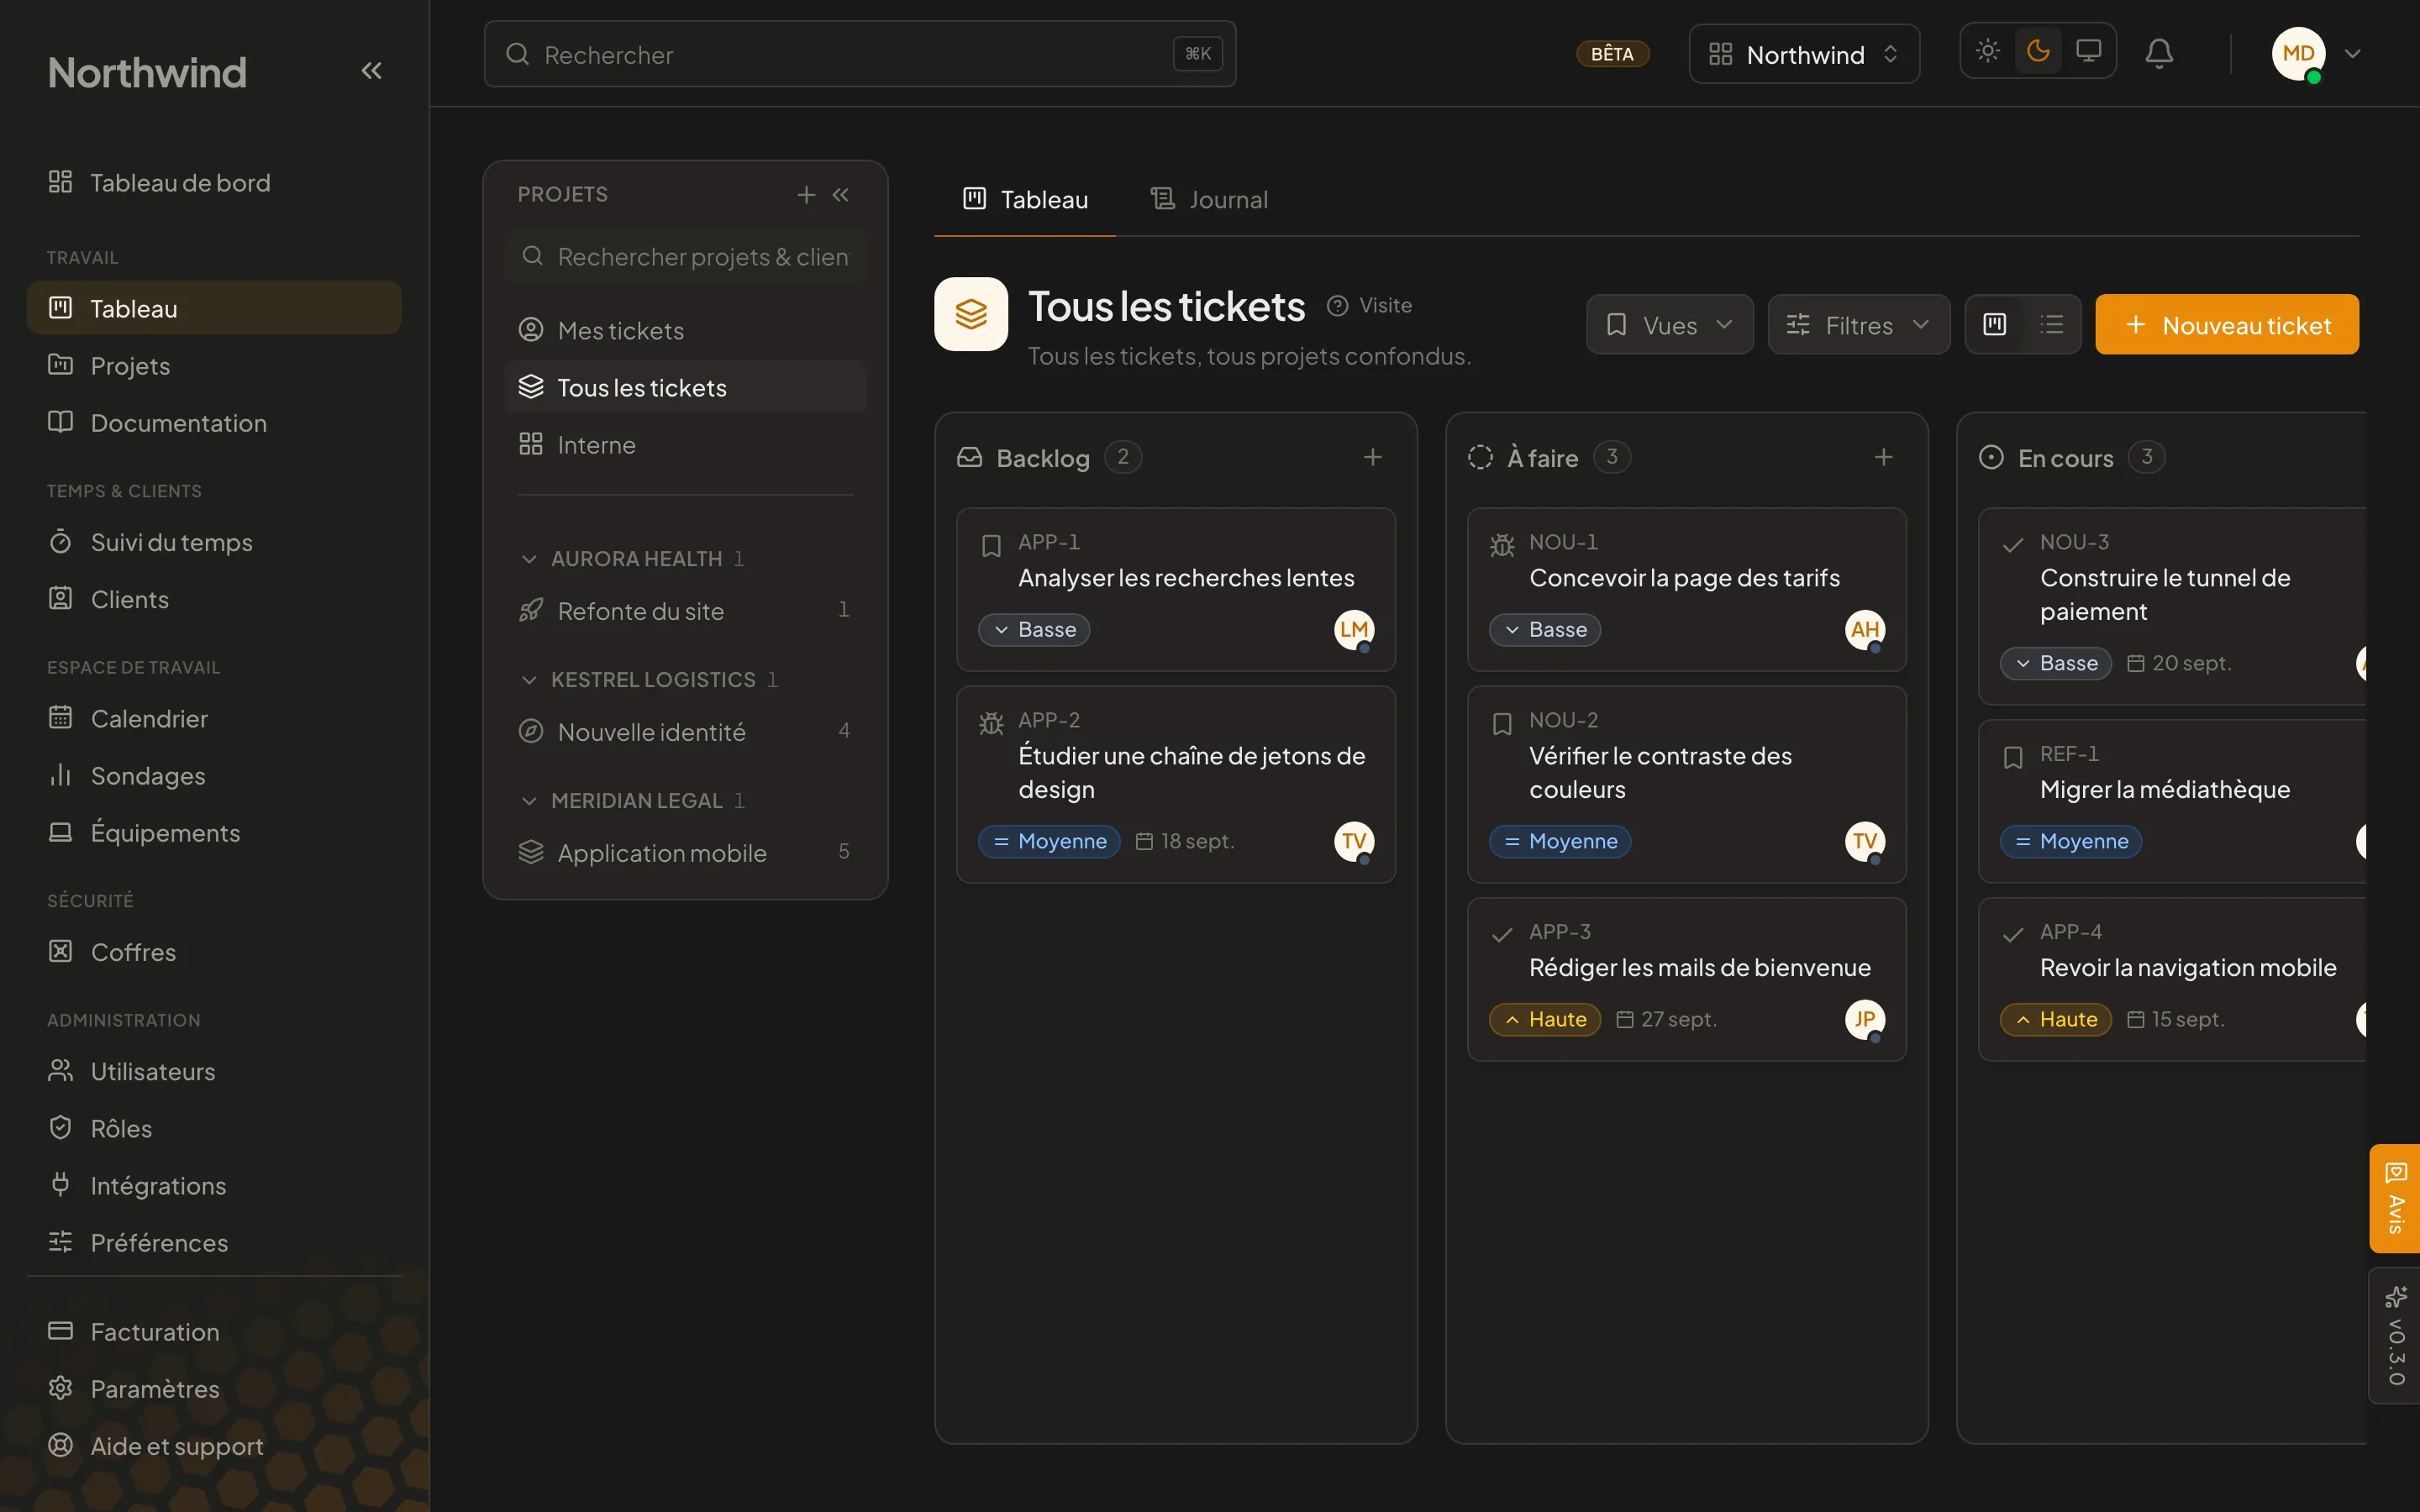The width and height of the screenshot is (2420, 1512).
Task: Open Coffres in sidebar
Action: coord(214,952)
